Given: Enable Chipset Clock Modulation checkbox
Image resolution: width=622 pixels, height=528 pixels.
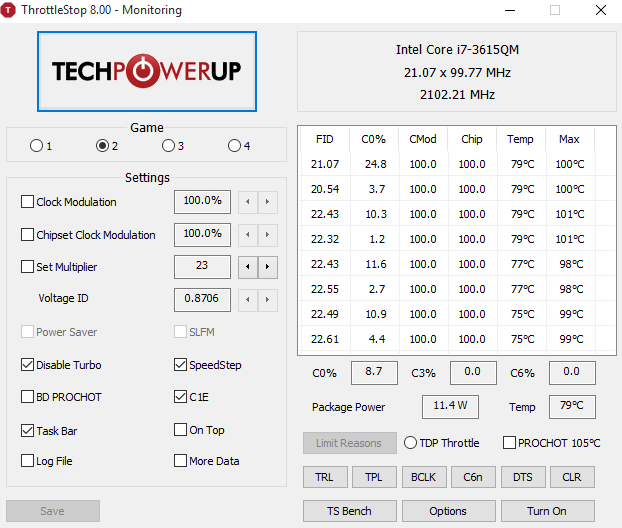Looking at the screenshot, I should point(27,234).
